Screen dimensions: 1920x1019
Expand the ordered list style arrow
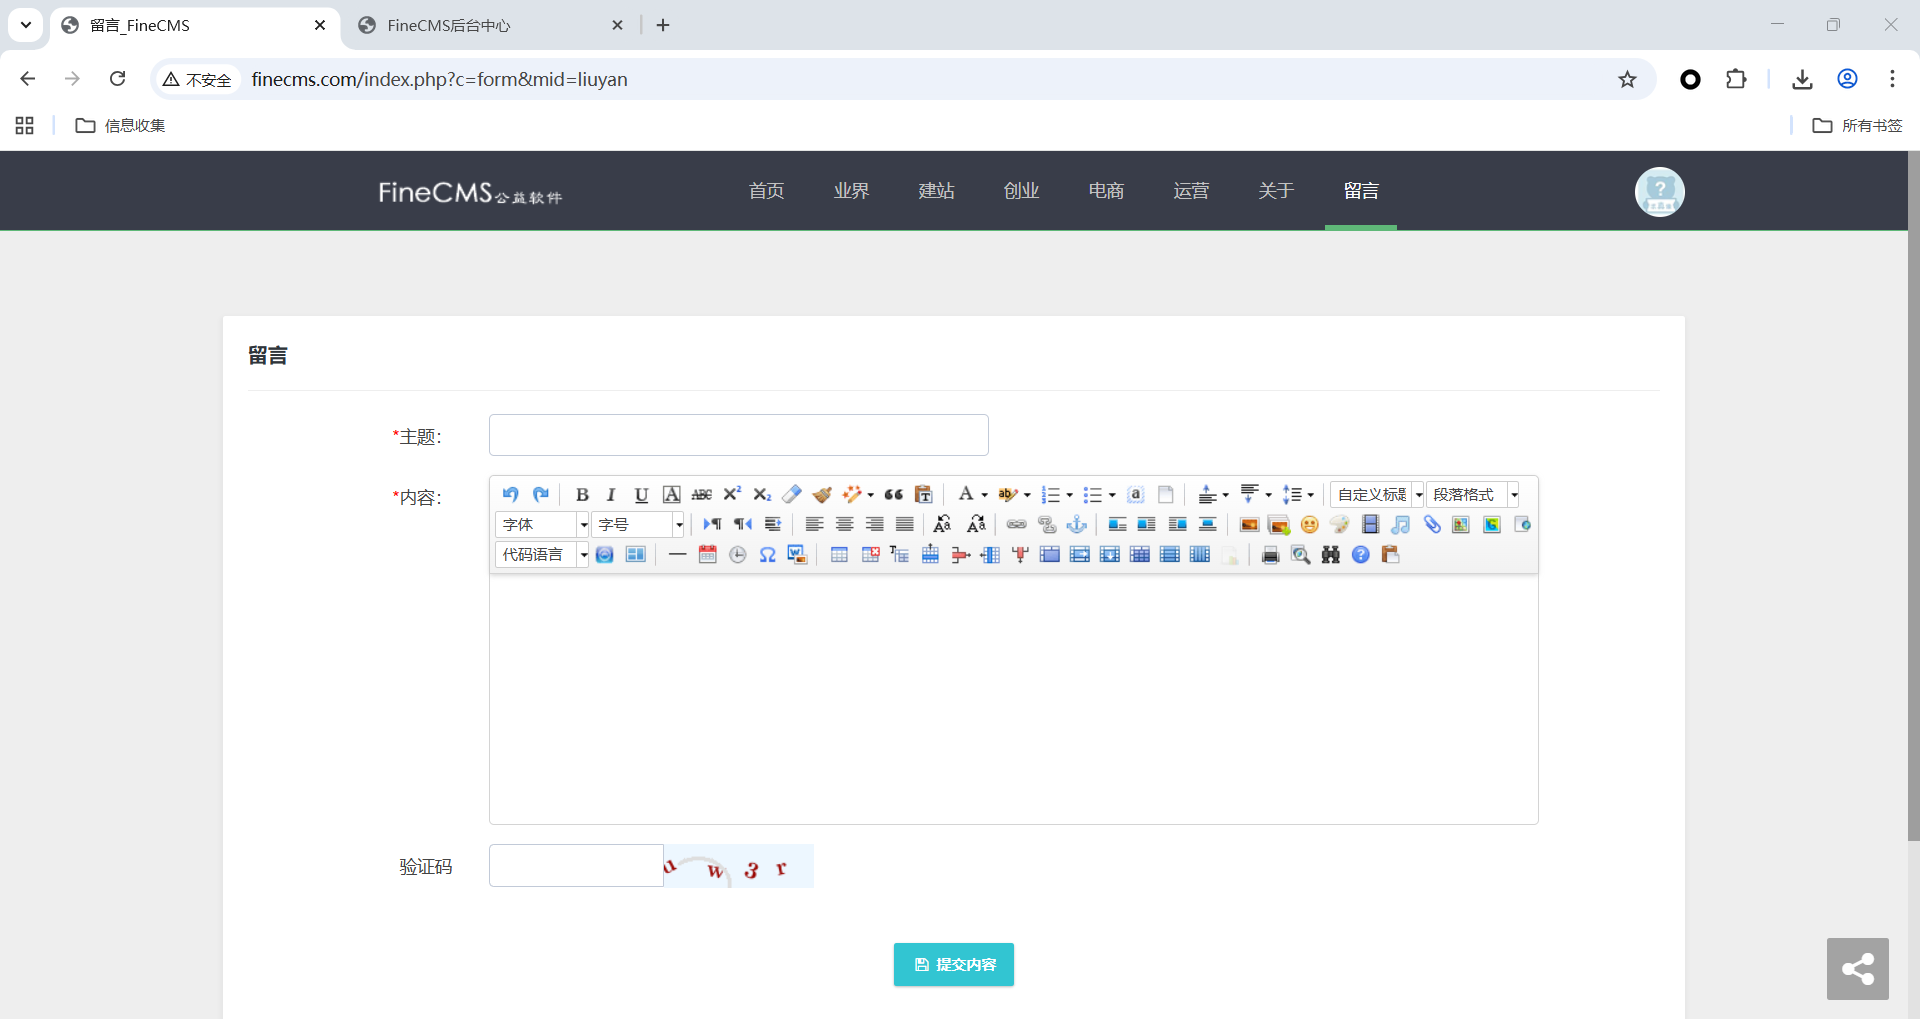coord(1069,495)
